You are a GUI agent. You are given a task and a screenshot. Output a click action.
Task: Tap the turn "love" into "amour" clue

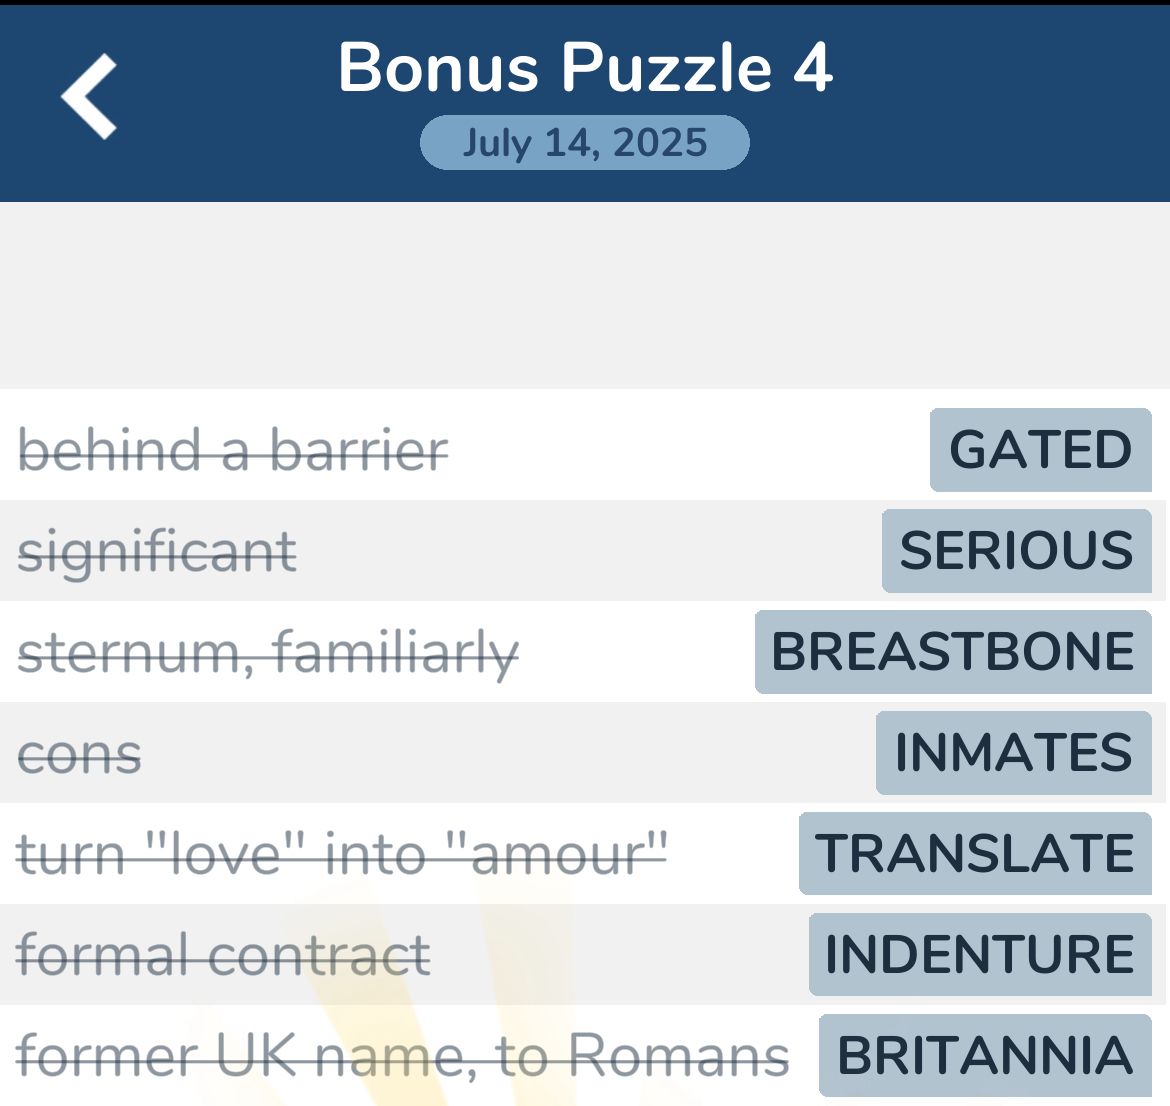(x=342, y=854)
